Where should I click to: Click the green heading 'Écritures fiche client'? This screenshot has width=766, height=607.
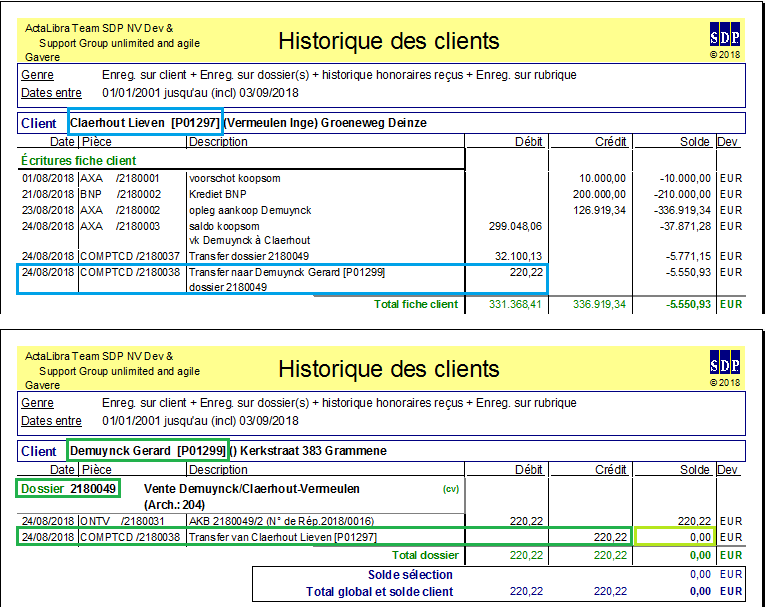[78, 161]
